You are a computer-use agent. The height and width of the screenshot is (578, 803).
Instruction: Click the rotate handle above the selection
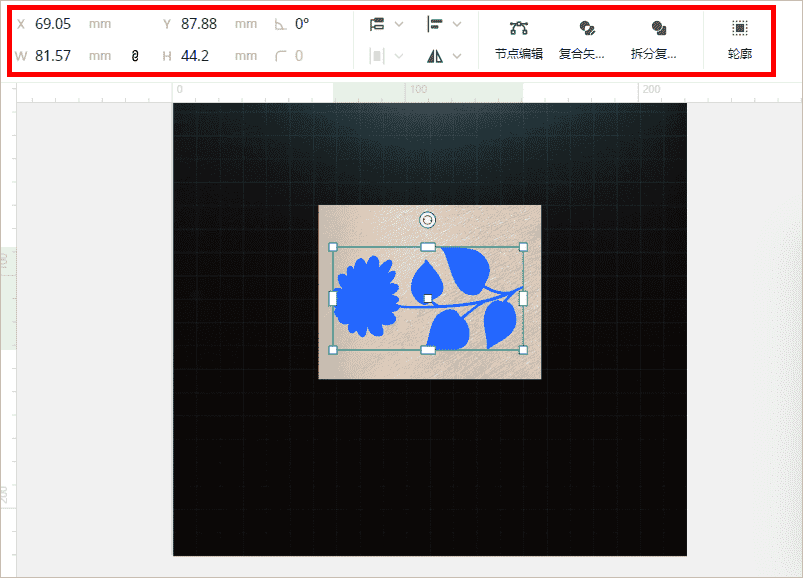(428, 220)
